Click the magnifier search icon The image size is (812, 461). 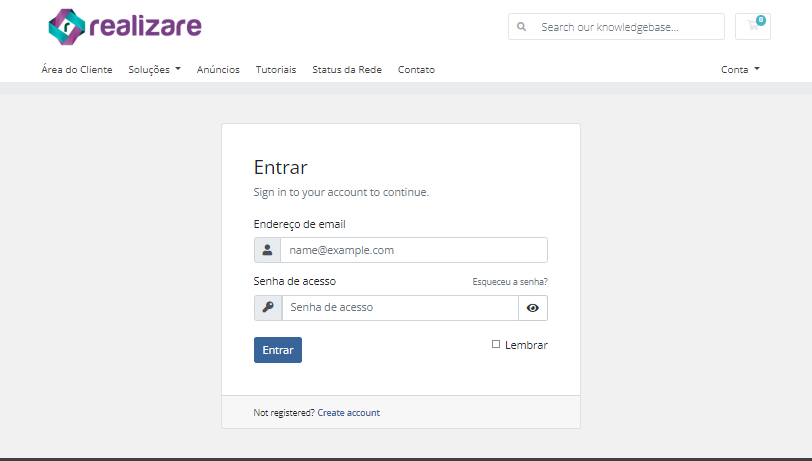pos(521,26)
